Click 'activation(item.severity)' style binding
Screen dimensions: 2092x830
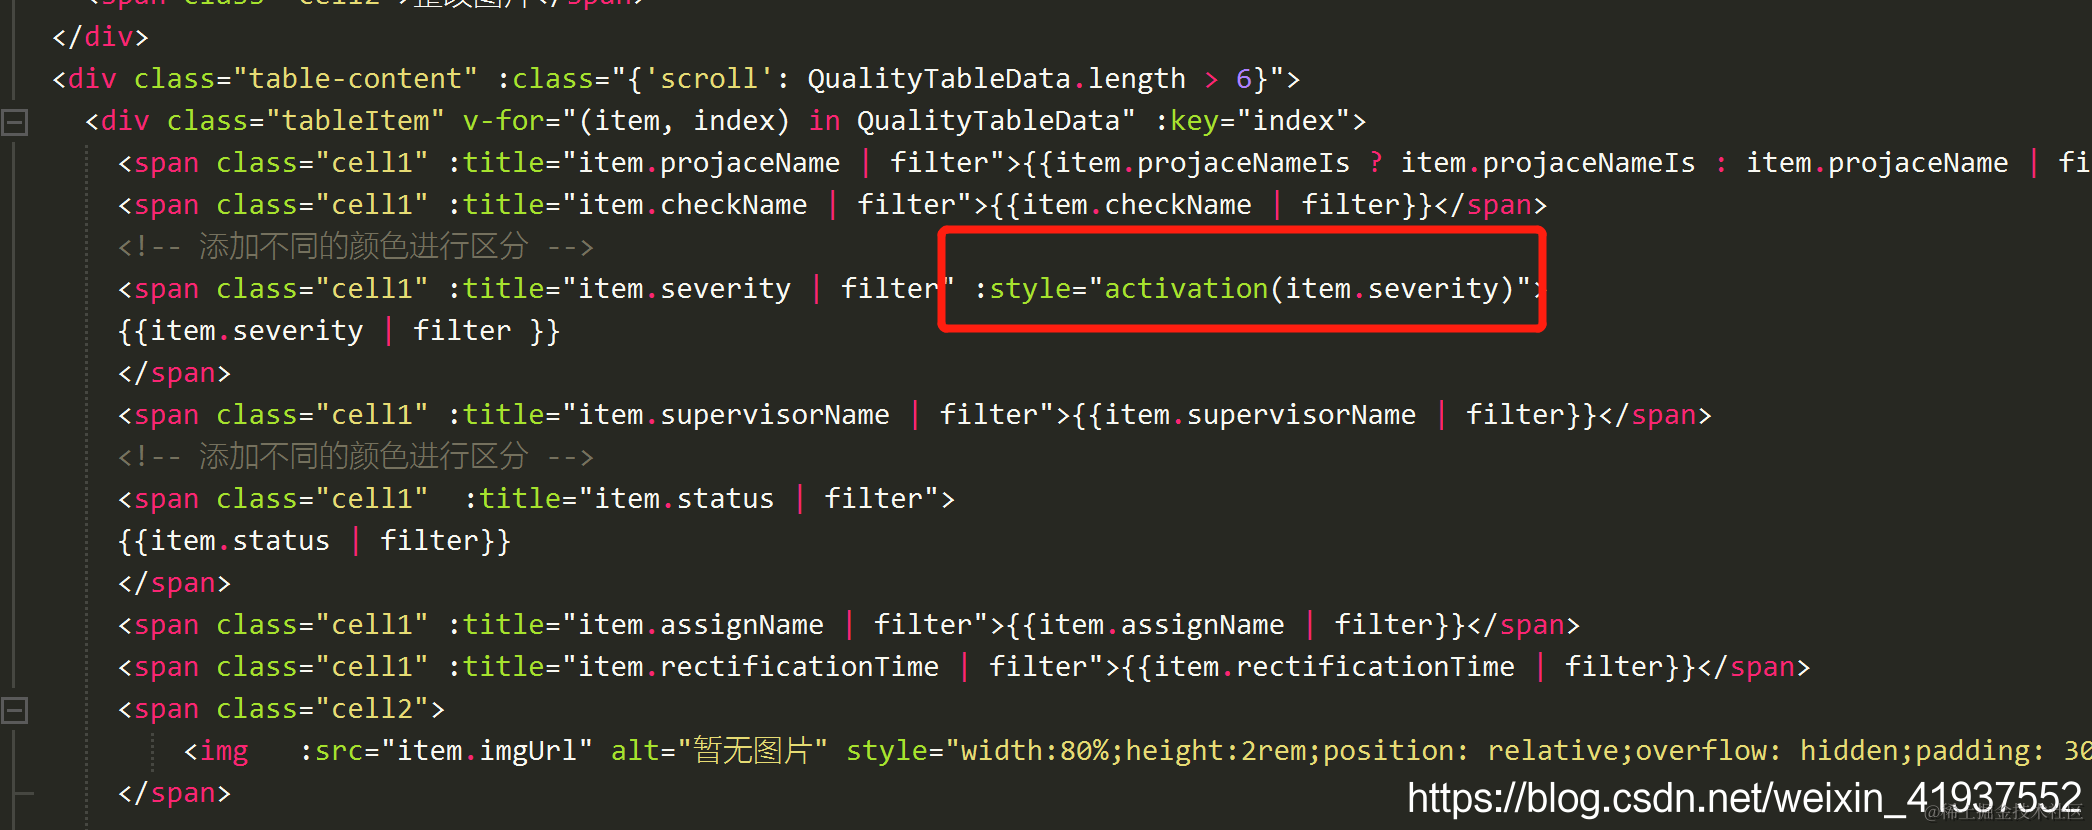(x=1309, y=289)
